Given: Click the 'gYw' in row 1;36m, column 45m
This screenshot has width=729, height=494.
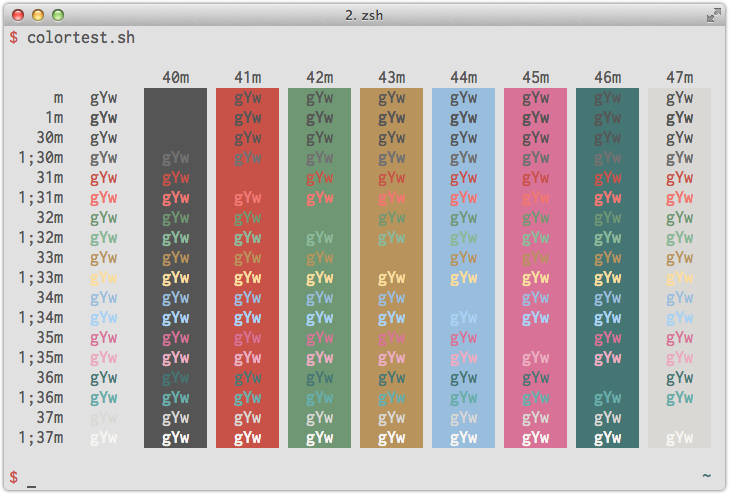Looking at the screenshot, I should 536,398.
